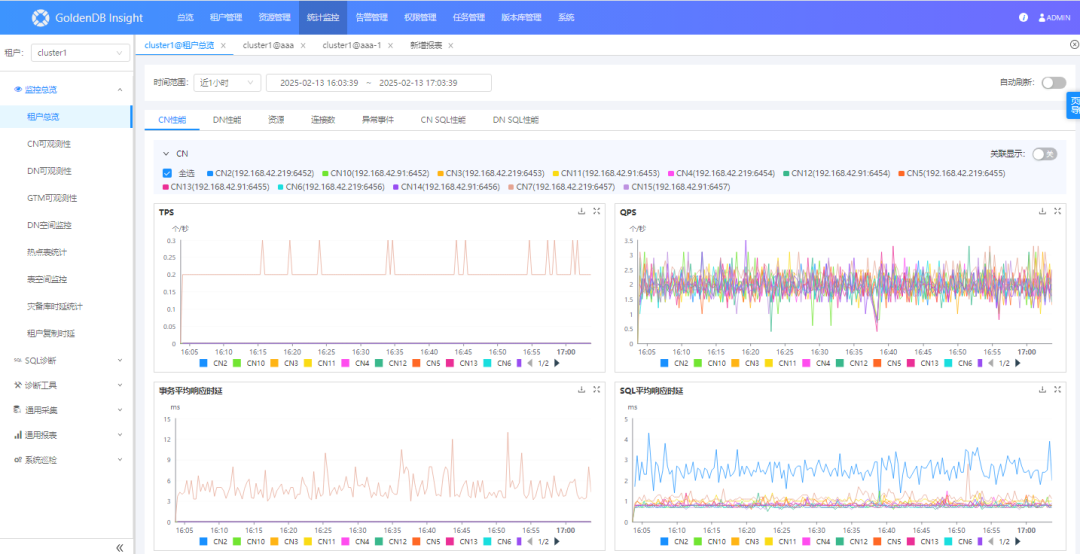Download the TPS chart data
The height and width of the screenshot is (554, 1080).
click(581, 212)
